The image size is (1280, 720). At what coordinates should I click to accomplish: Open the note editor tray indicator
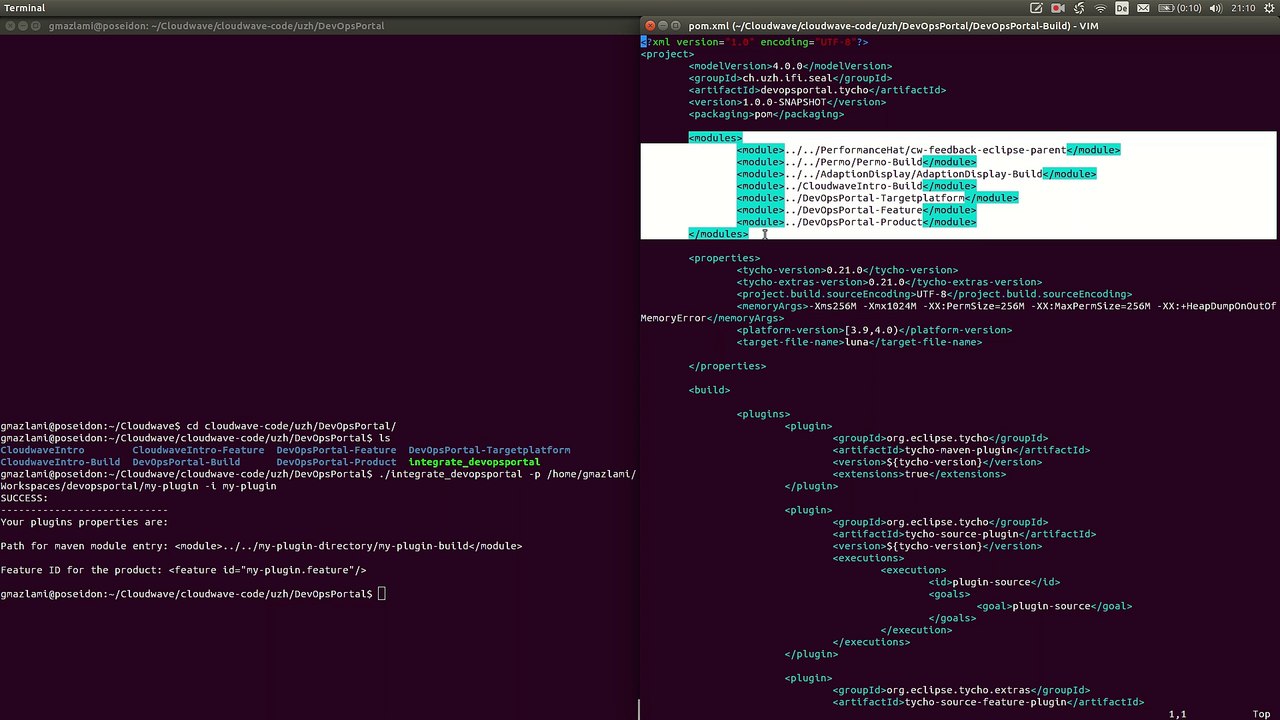(x=1037, y=8)
